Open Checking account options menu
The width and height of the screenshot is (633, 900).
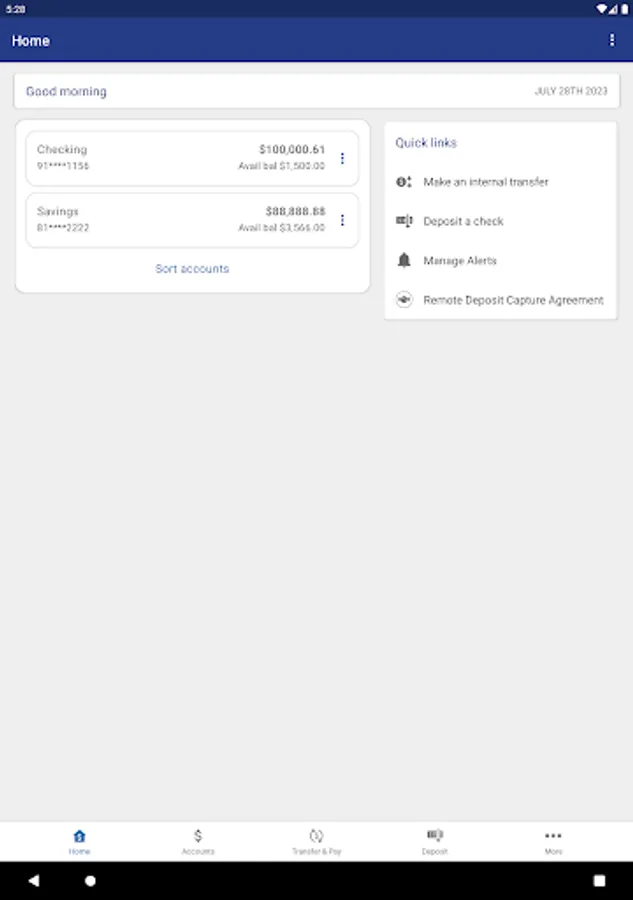click(342, 158)
